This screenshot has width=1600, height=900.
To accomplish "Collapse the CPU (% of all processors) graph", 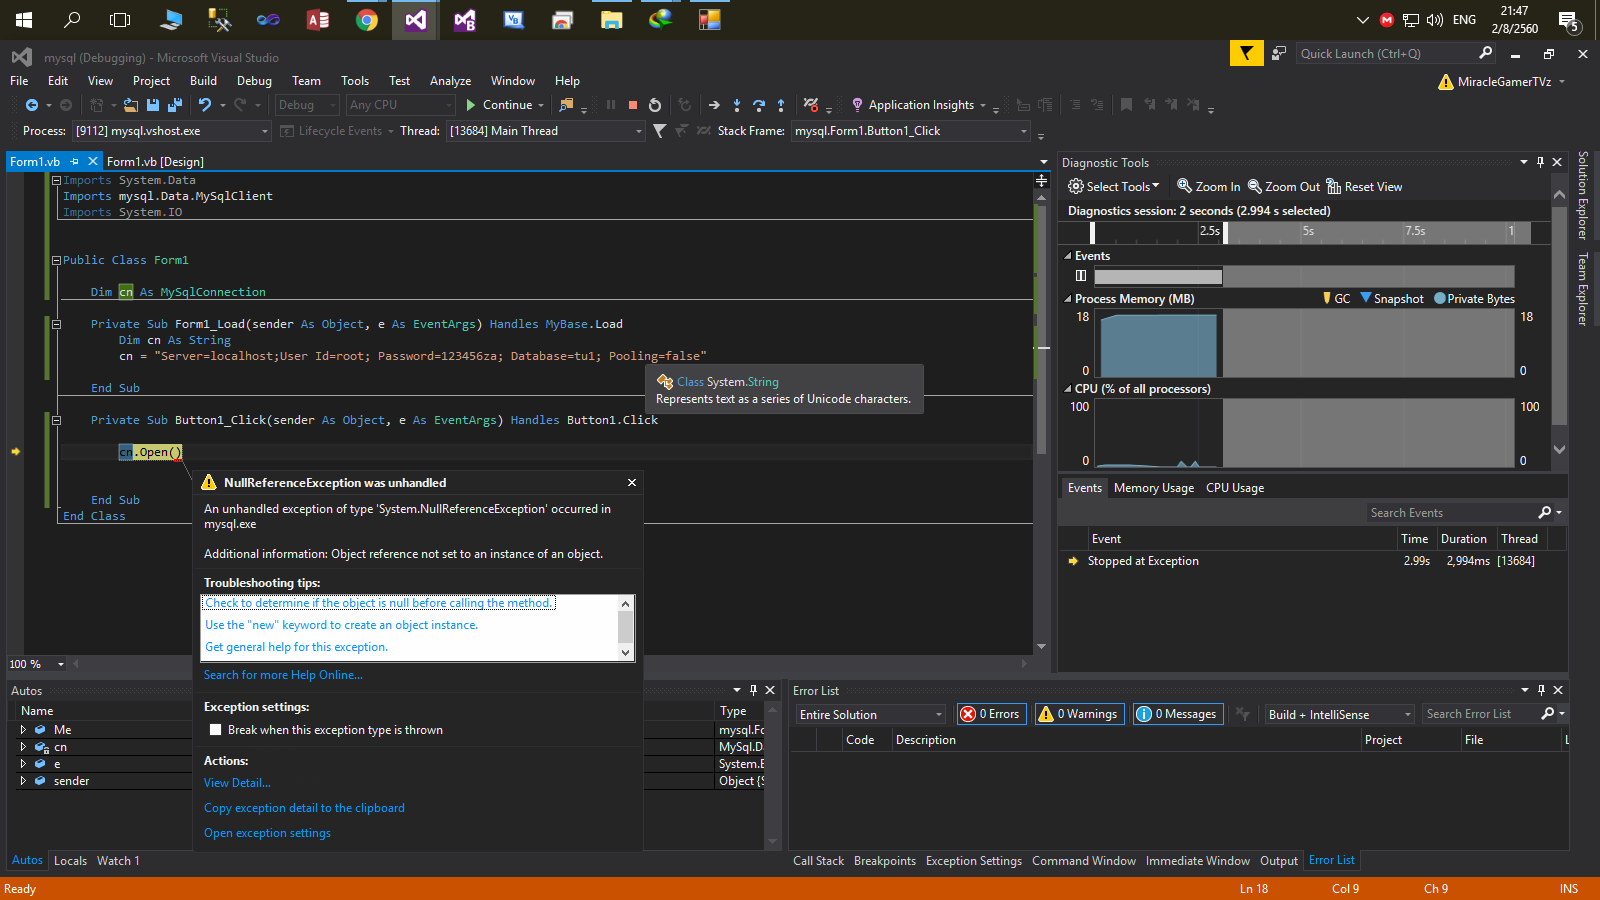I will tap(1068, 389).
